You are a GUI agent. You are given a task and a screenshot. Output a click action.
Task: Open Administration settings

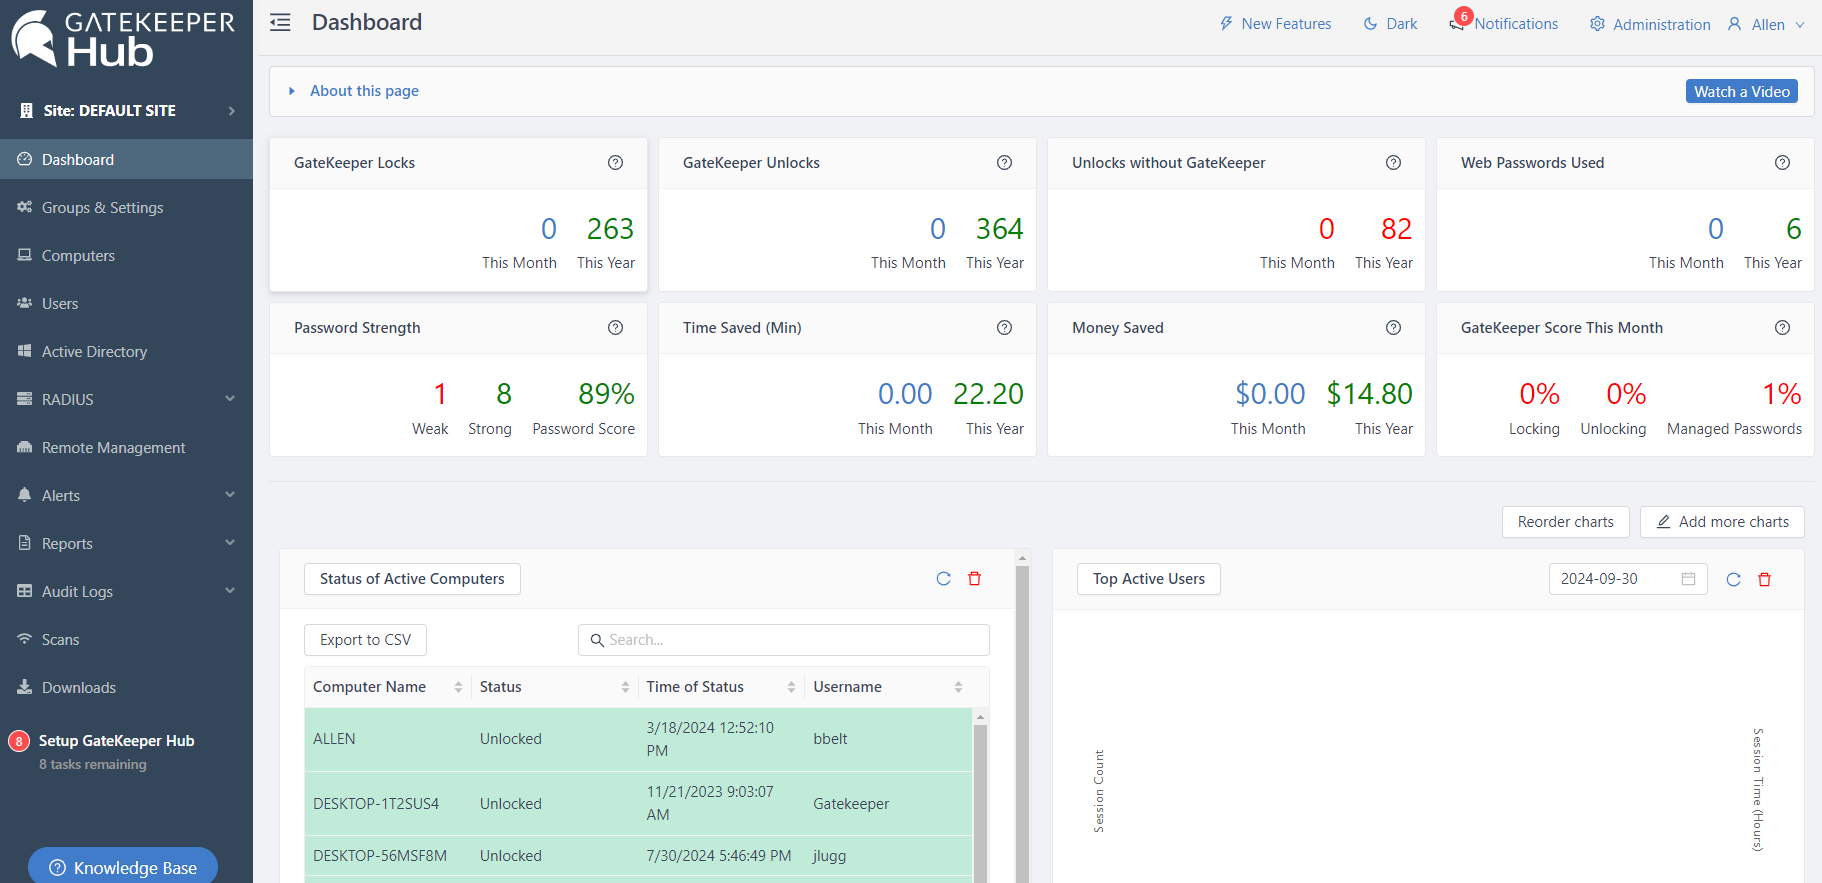coord(1650,24)
